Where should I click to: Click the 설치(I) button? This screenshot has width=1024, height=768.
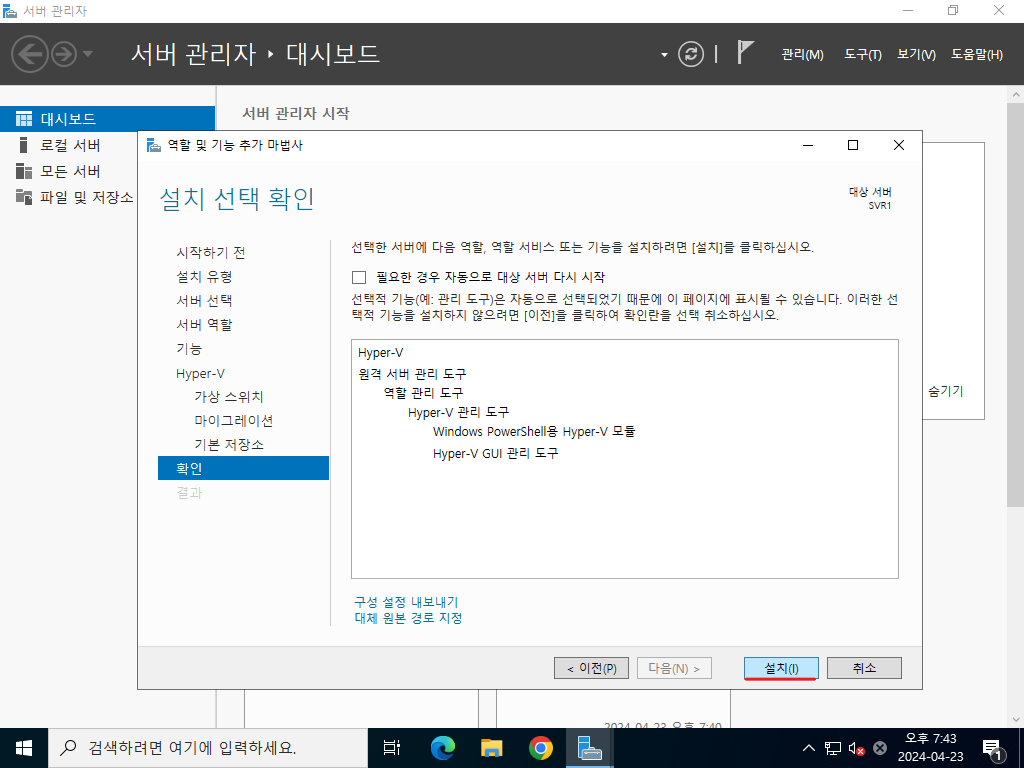pyautogui.click(x=781, y=668)
